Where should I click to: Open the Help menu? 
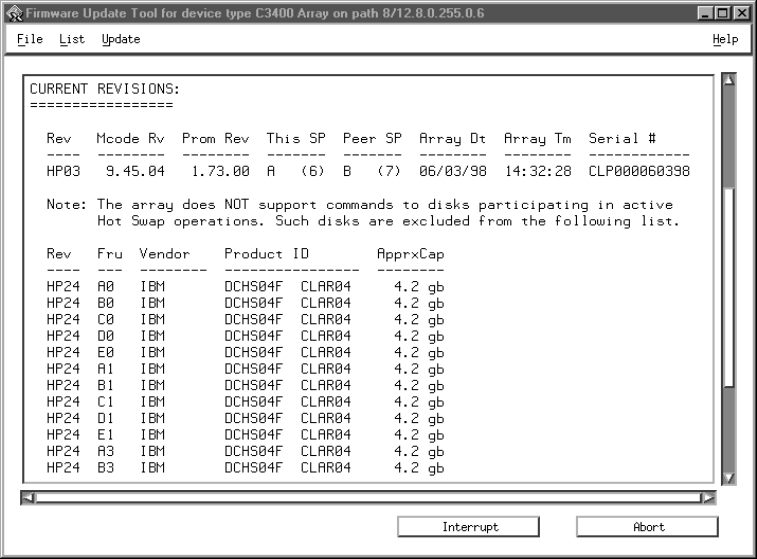coord(726,39)
